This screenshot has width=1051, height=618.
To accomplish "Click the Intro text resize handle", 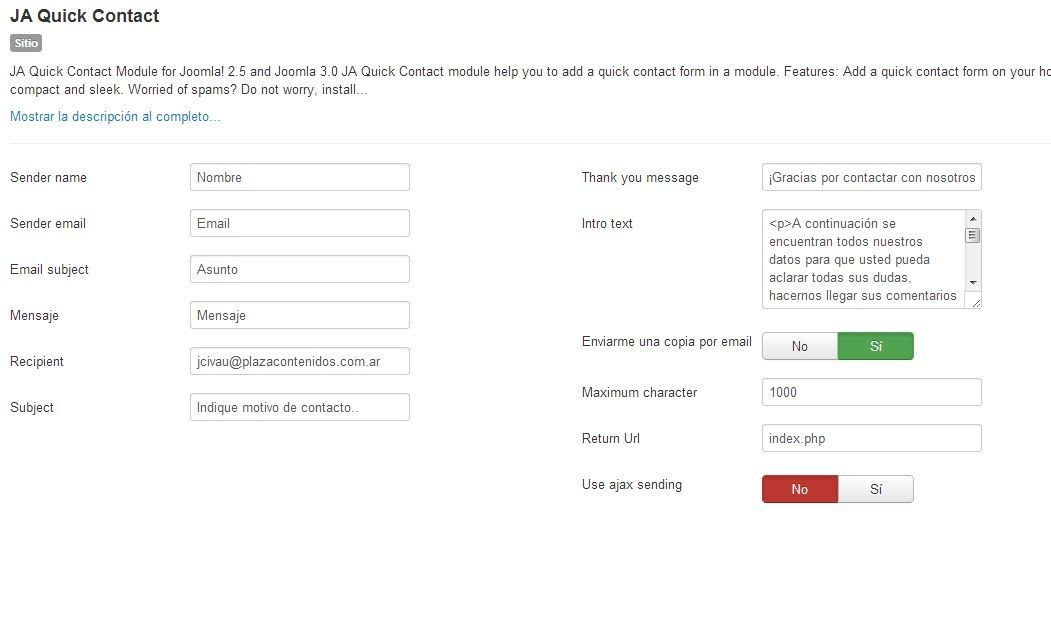I will tap(975, 303).
